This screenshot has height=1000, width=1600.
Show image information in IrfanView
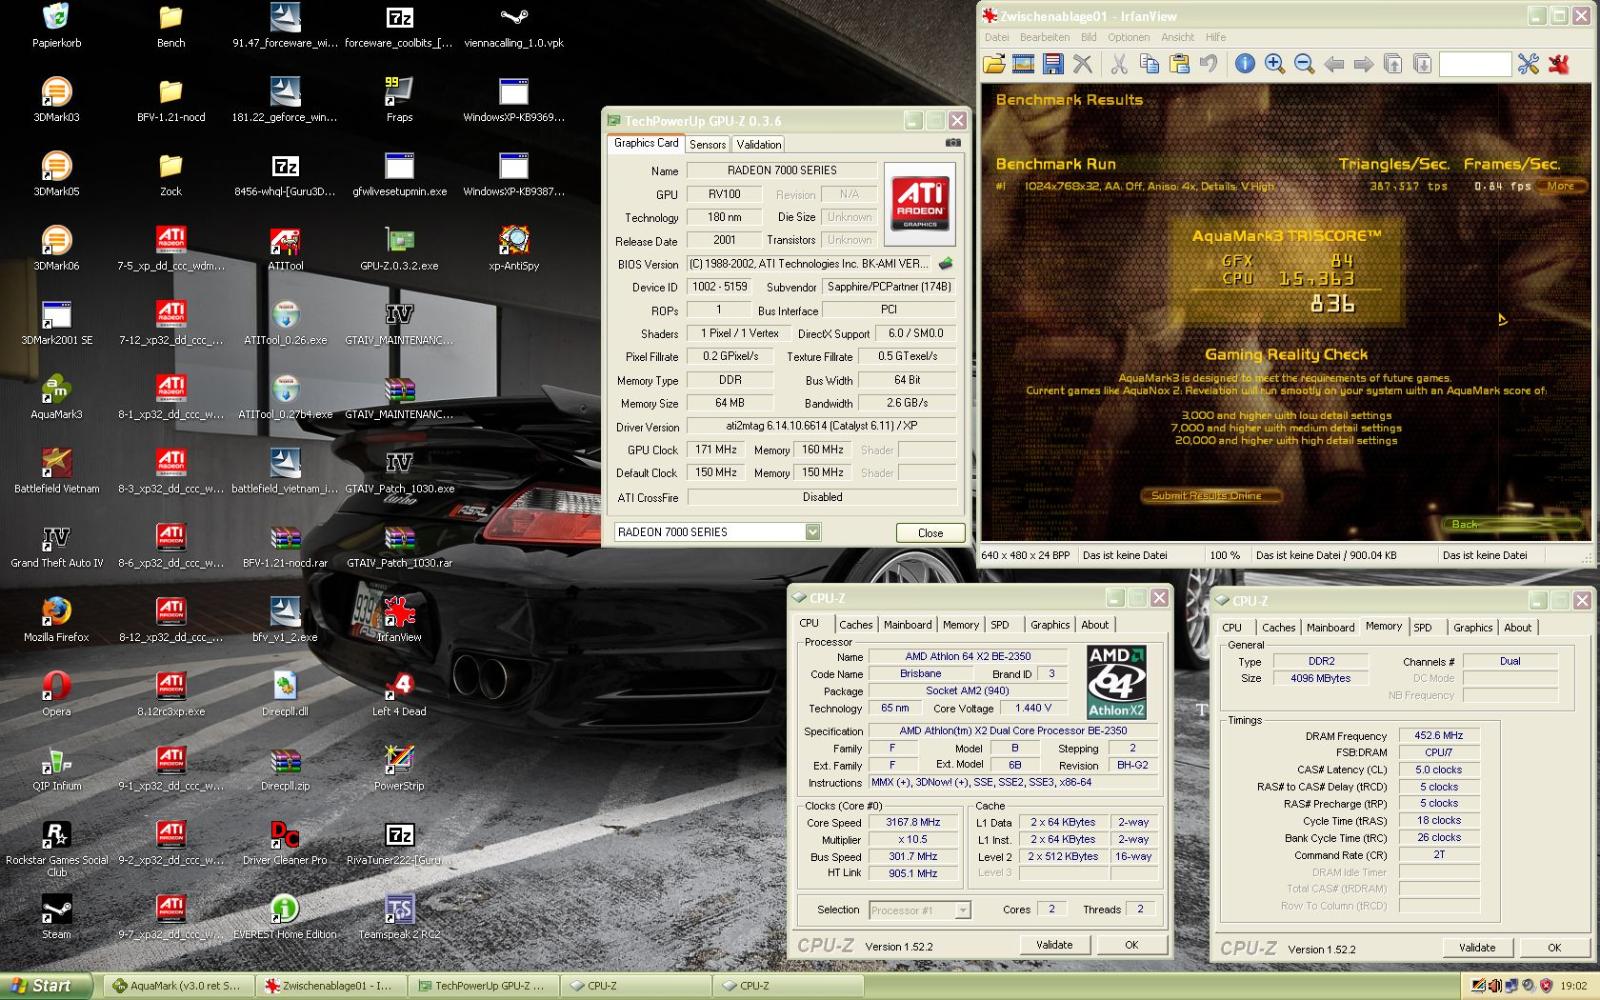coord(1245,64)
